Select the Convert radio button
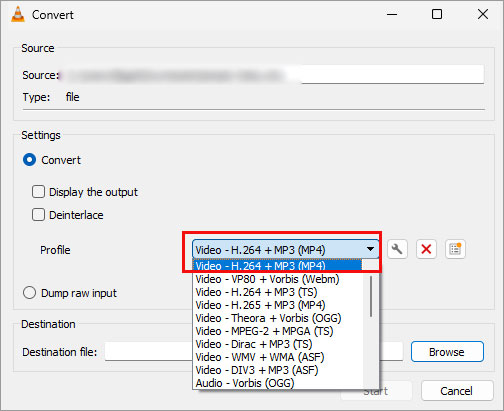This screenshot has width=504, height=411. coord(29,160)
